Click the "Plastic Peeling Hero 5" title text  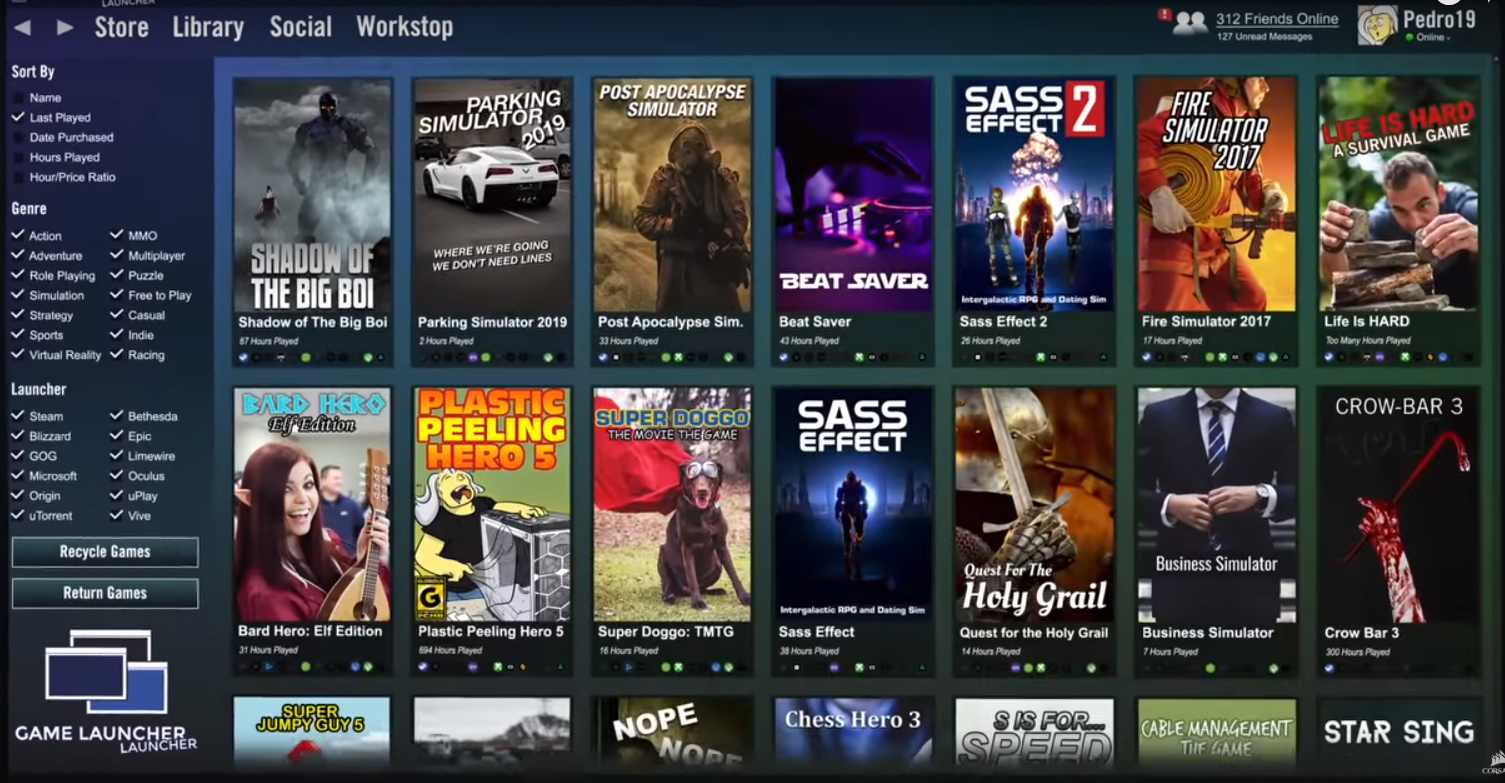[x=491, y=632]
